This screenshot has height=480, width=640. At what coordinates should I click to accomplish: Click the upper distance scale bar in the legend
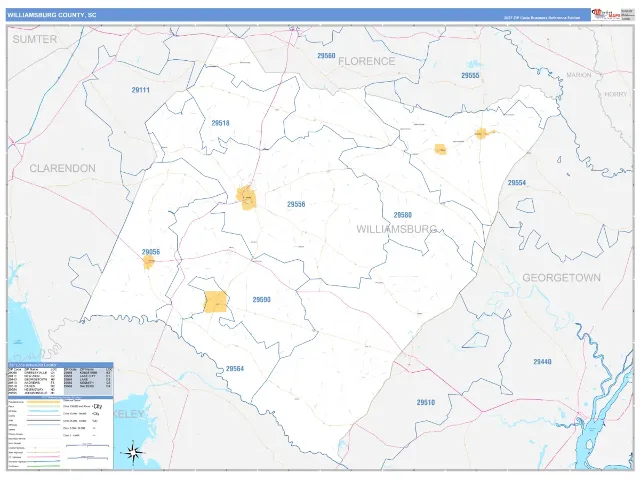pos(87,446)
